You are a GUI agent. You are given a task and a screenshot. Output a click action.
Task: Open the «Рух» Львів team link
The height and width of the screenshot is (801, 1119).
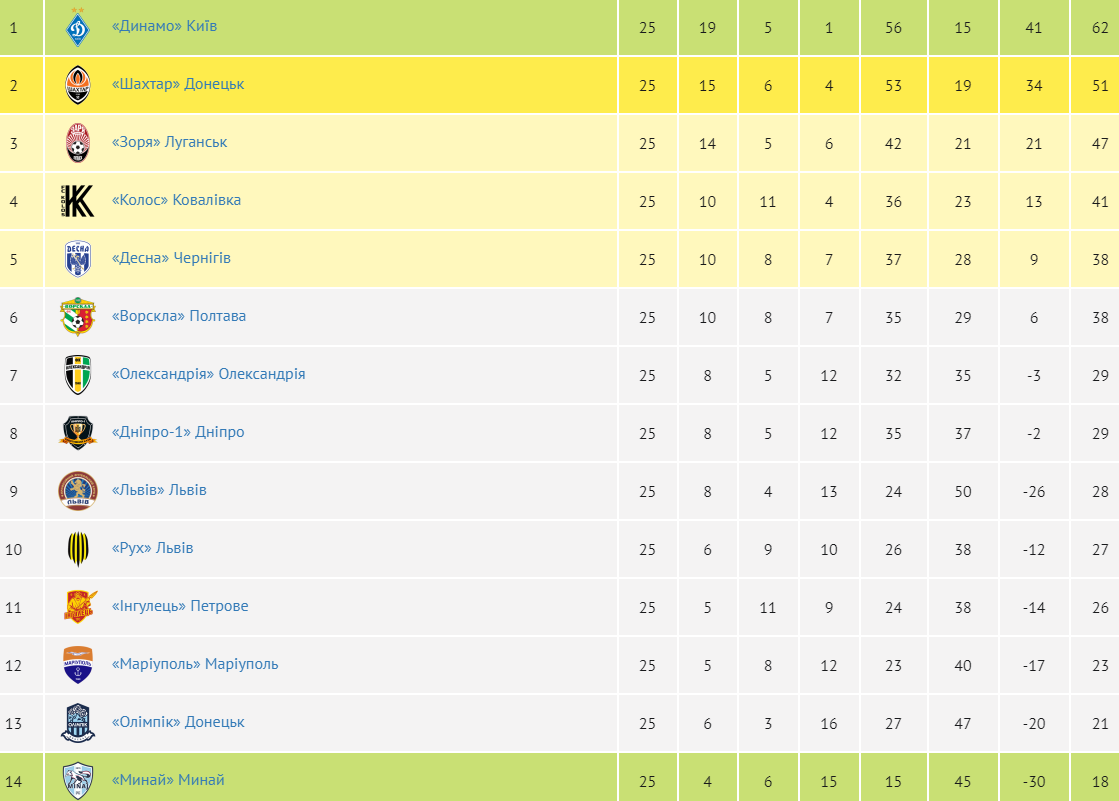click(153, 548)
